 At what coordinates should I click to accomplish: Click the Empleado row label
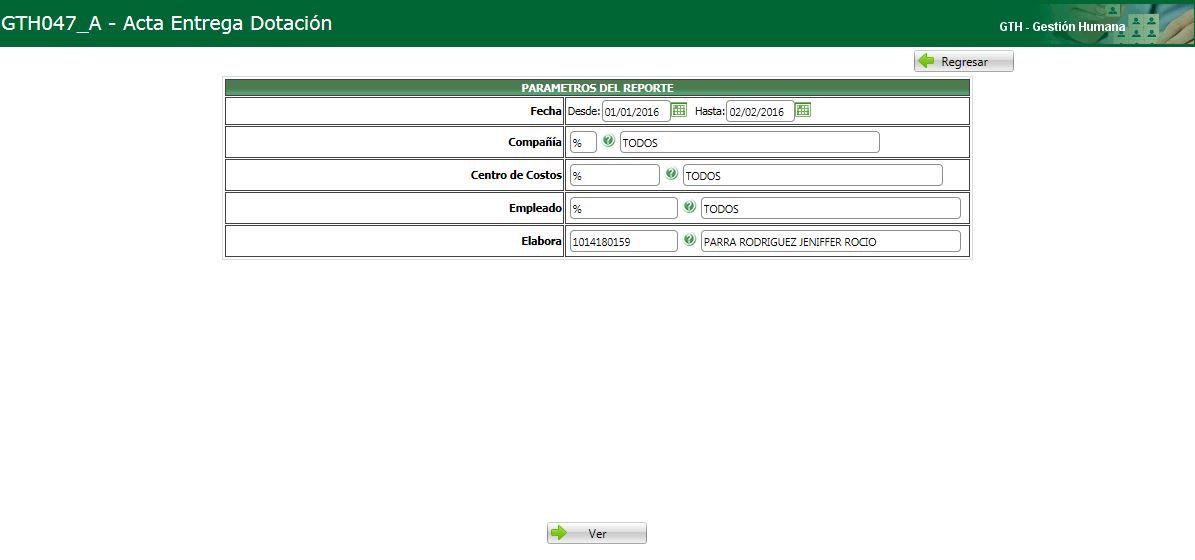click(536, 208)
